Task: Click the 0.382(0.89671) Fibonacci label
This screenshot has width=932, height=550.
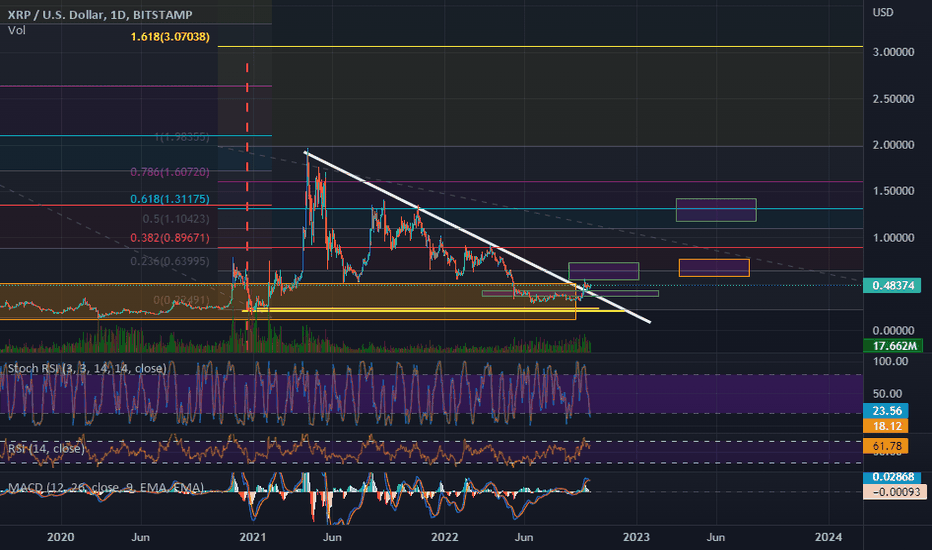Action: 170,238
